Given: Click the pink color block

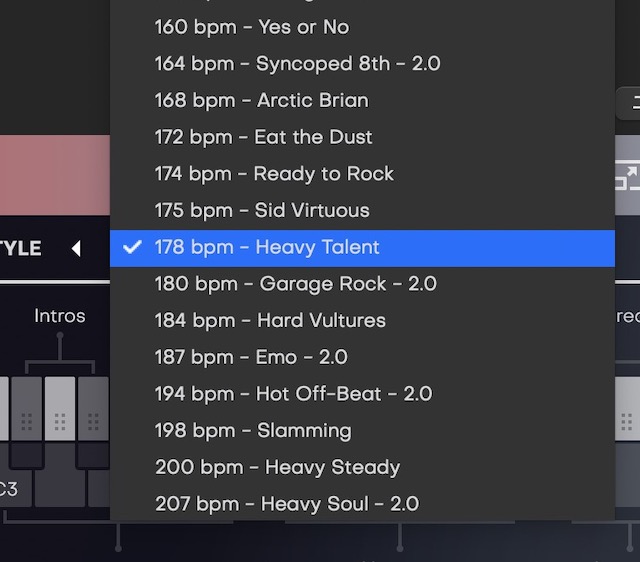Looking at the screenshot, I should click(55, 175).
